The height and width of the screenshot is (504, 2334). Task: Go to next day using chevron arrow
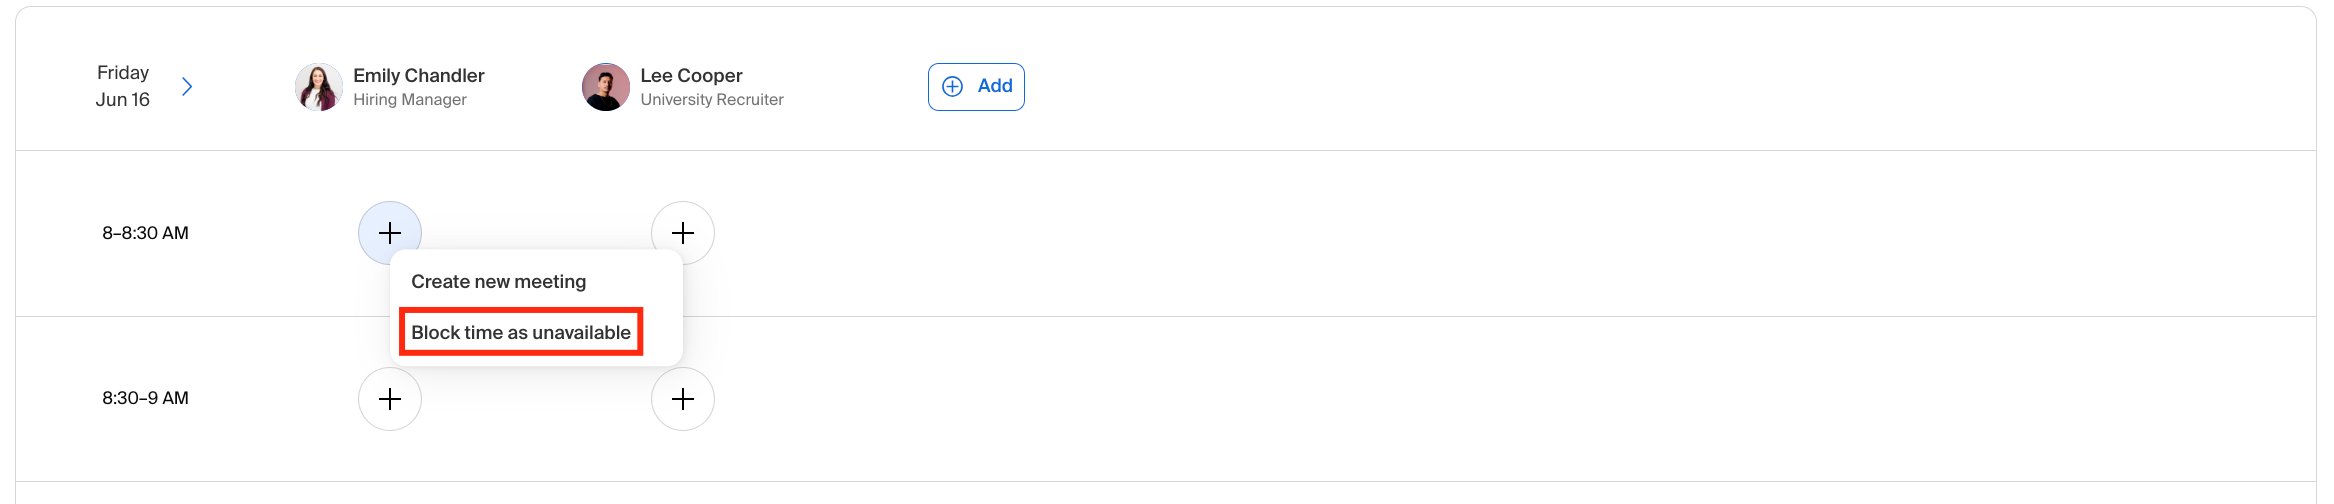point(187,87)
